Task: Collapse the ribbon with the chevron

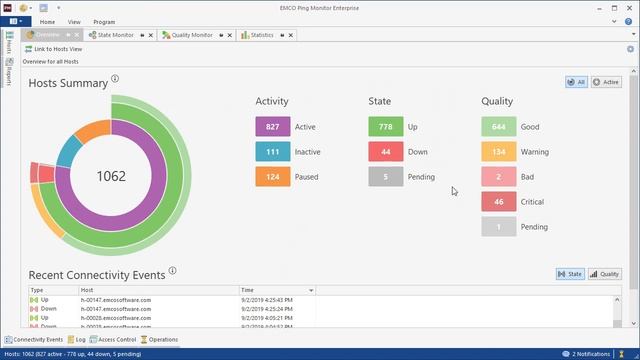Action: click(614, 22)
